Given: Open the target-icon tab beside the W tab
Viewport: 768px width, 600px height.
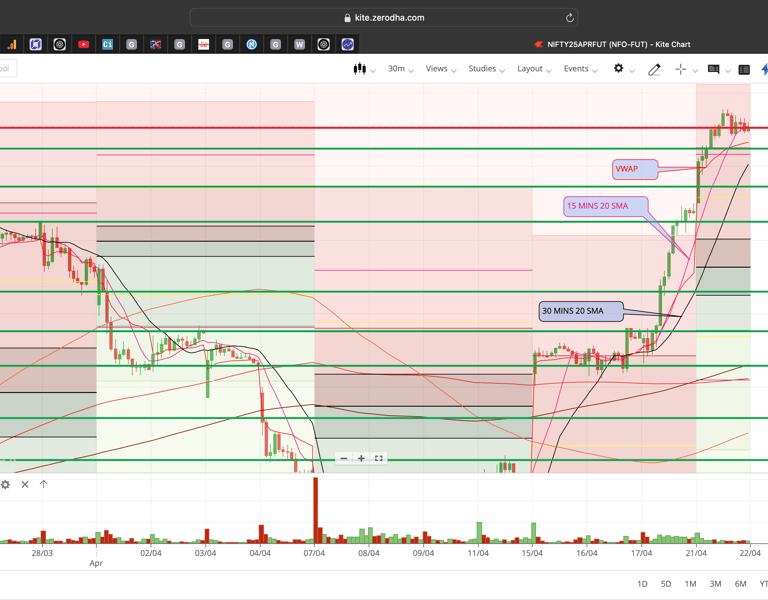Looking at the screenshot, I should [x=323, y=45].
